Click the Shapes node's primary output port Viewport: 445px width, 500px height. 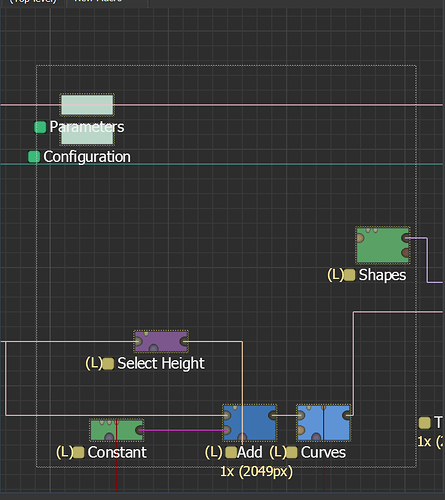pyautogui.click(x=406, y=238)
